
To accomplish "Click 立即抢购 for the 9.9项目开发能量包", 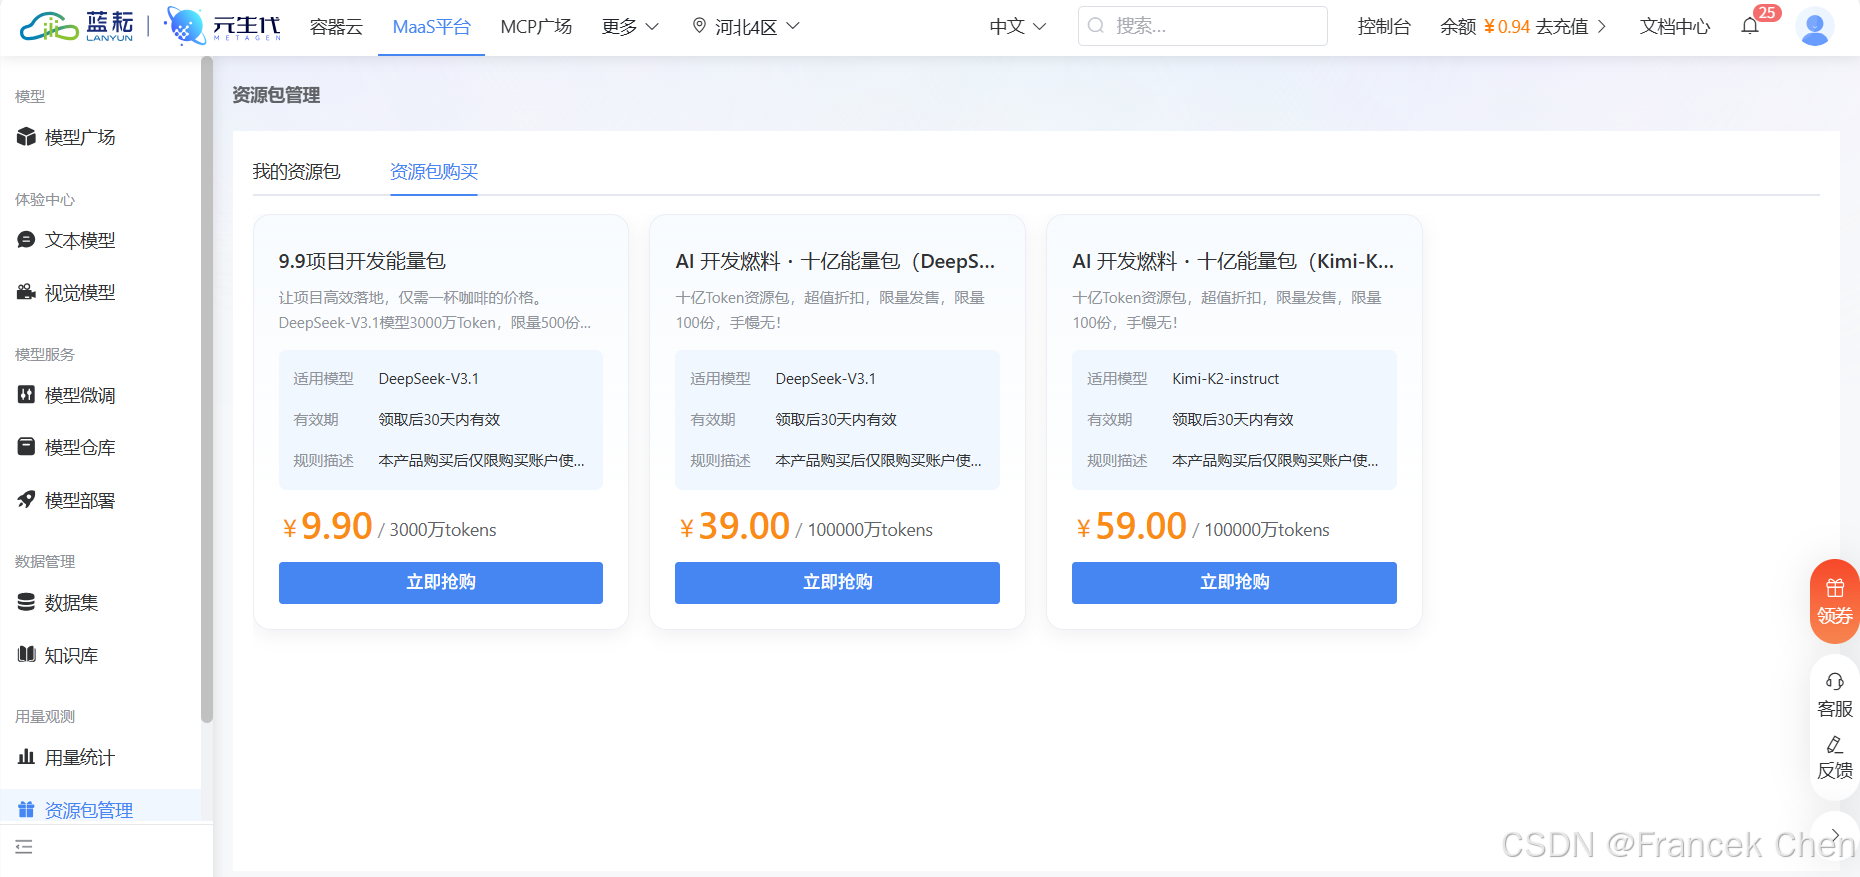I will pos(441,582).
